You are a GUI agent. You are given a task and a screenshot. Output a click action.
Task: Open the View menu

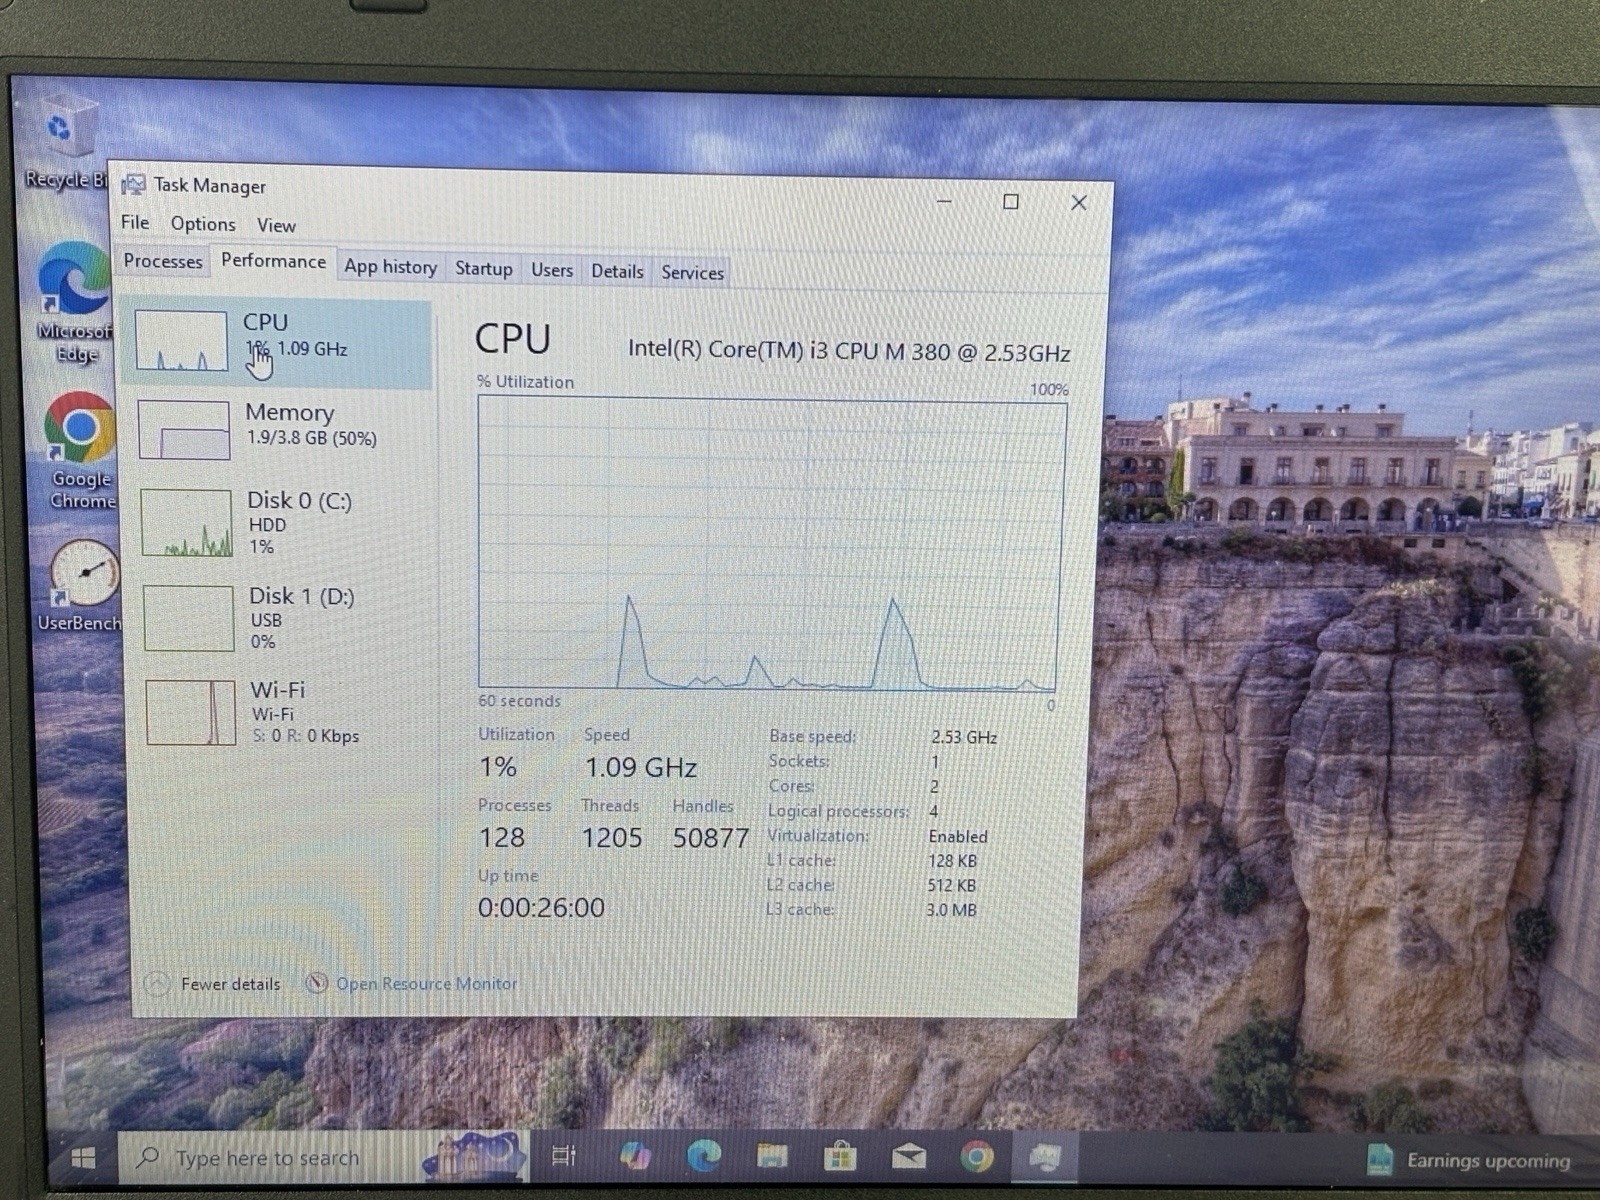click(276, 225)
